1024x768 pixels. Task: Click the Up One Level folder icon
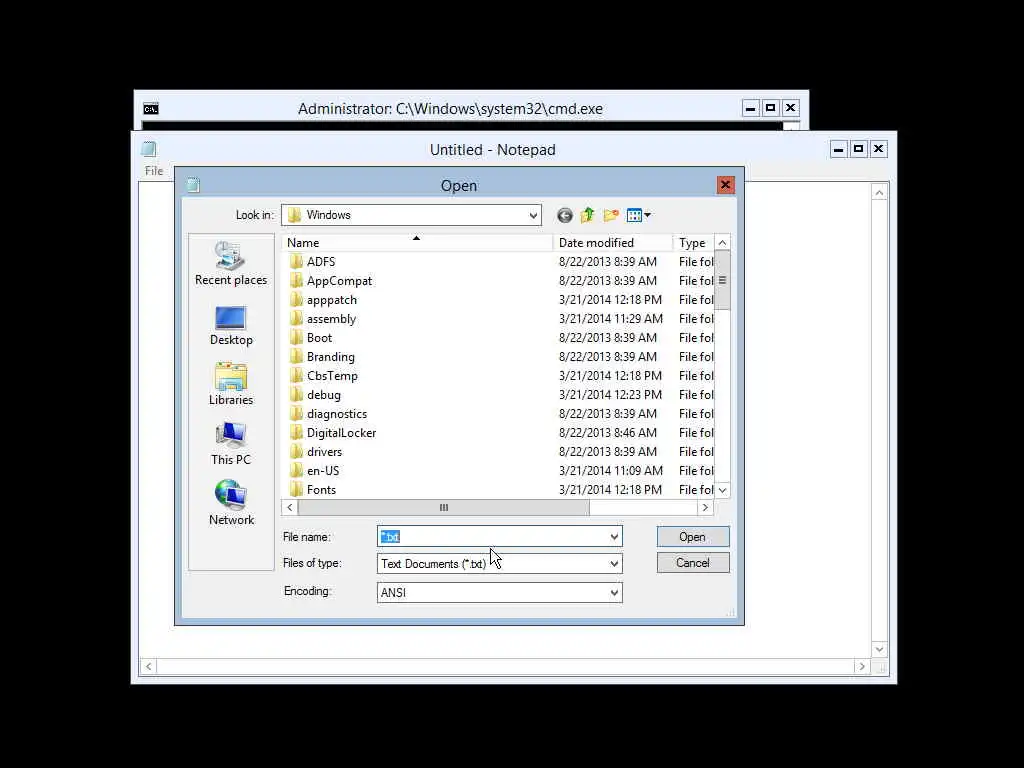(x=587, y=215)
